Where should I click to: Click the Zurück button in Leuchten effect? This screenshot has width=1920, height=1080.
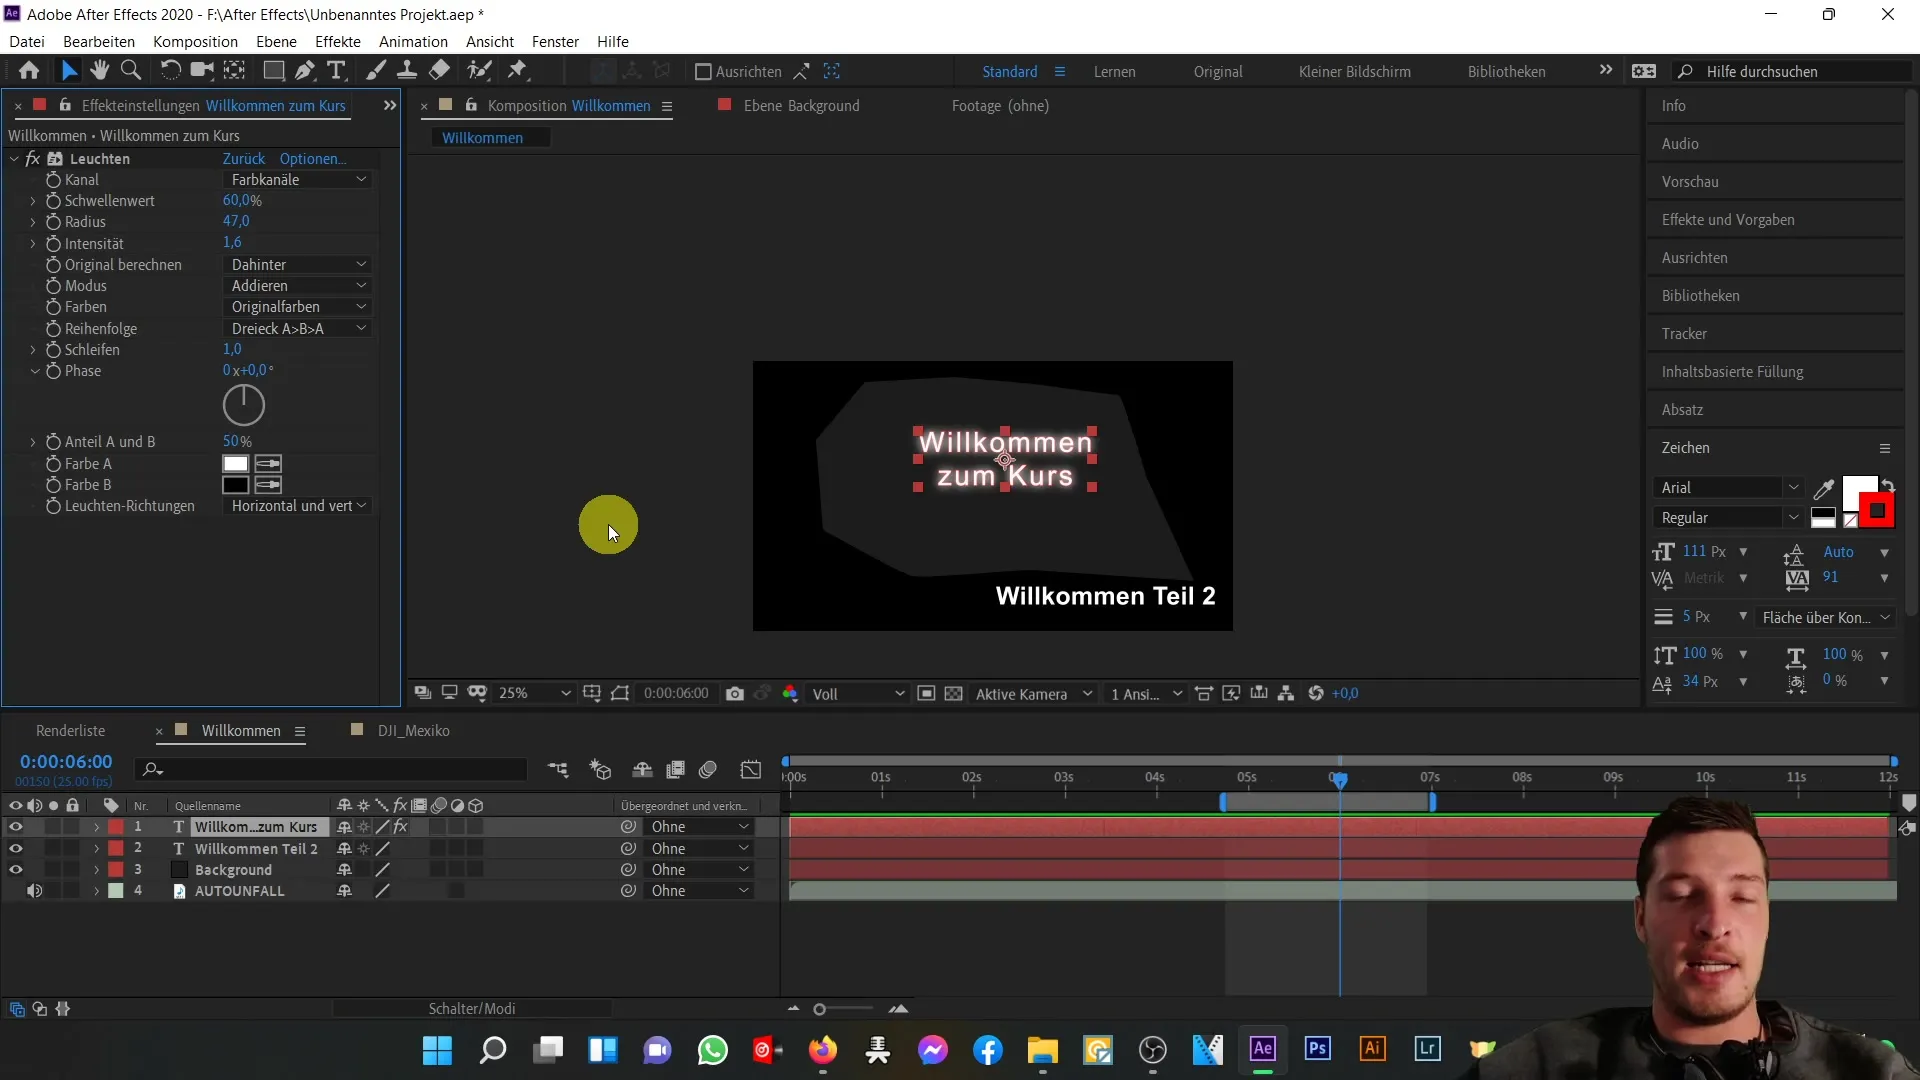point(243,157)
